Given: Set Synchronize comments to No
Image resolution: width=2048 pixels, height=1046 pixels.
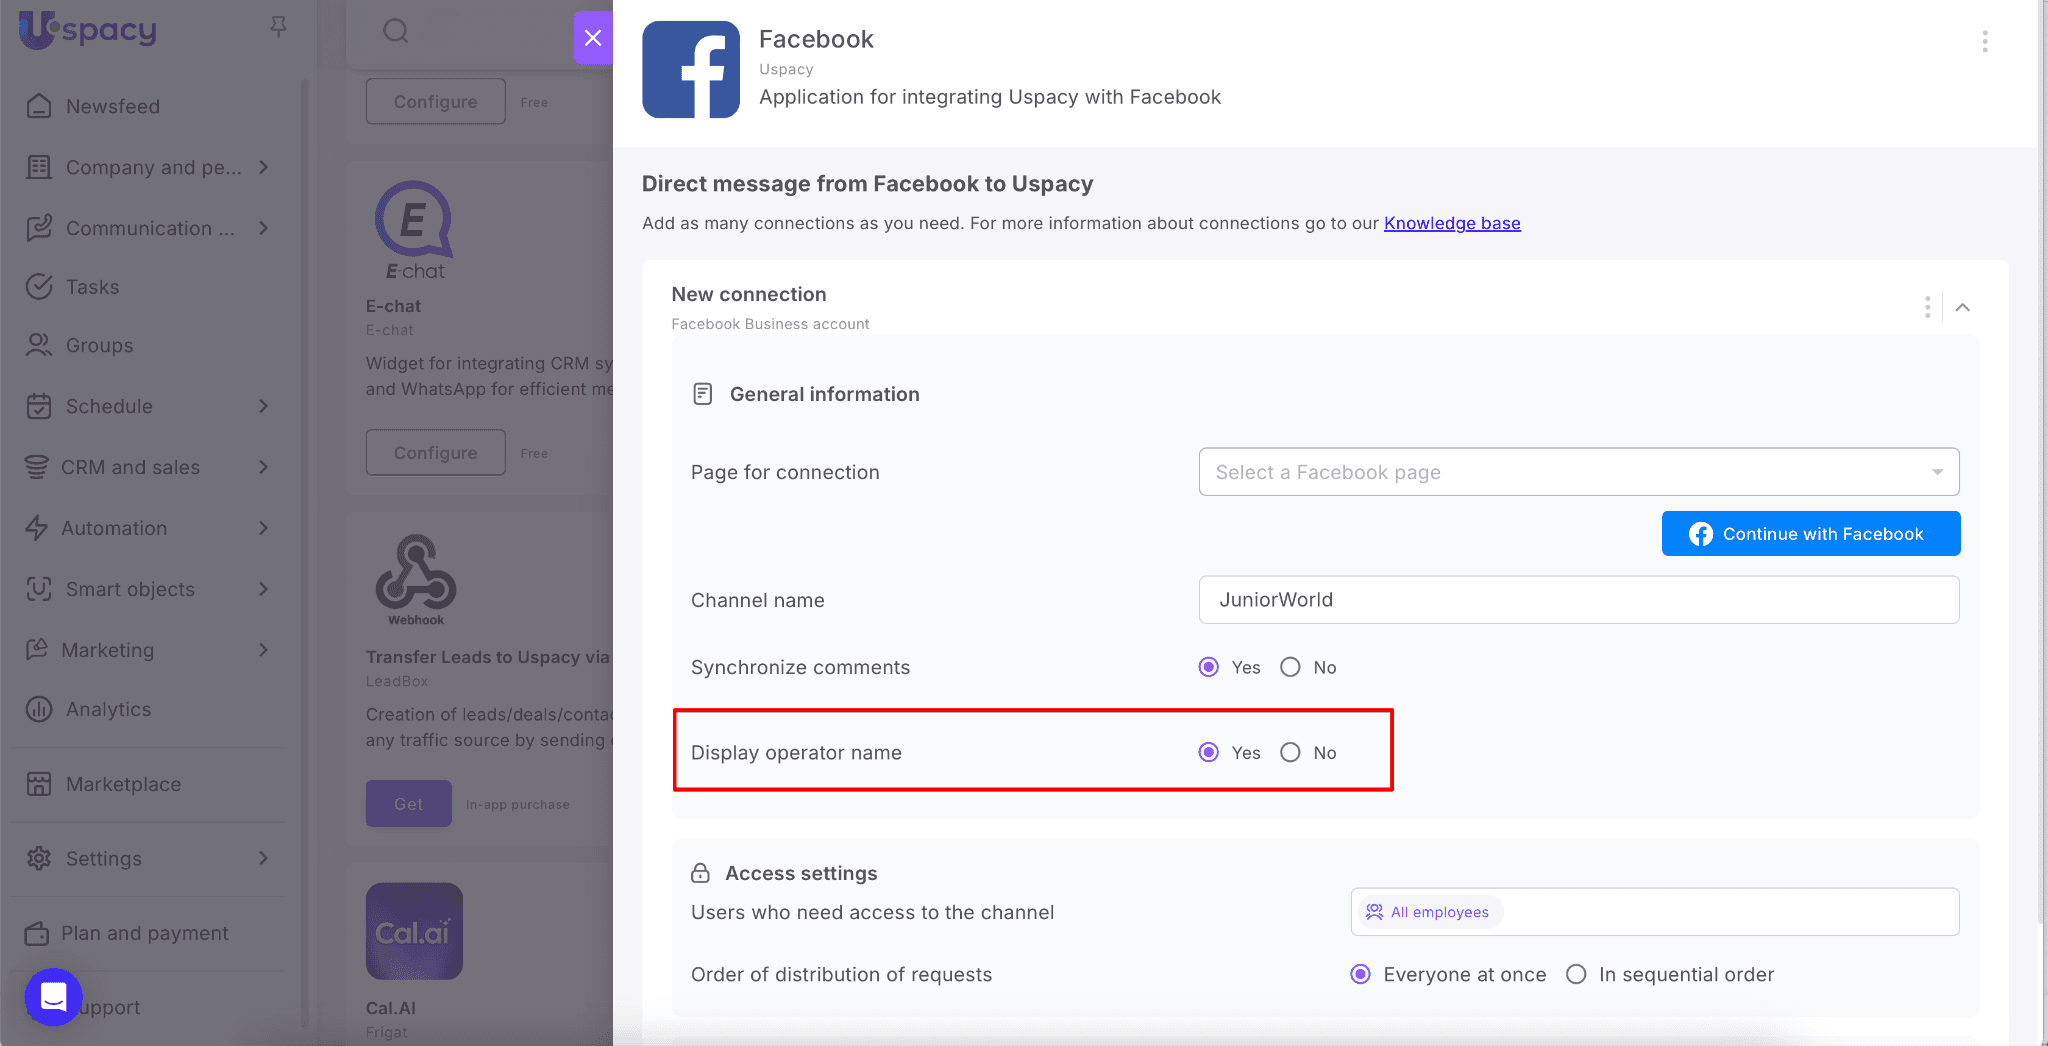Looking at the screenshot, I should pyautogui.click(x=1291, y=667).
